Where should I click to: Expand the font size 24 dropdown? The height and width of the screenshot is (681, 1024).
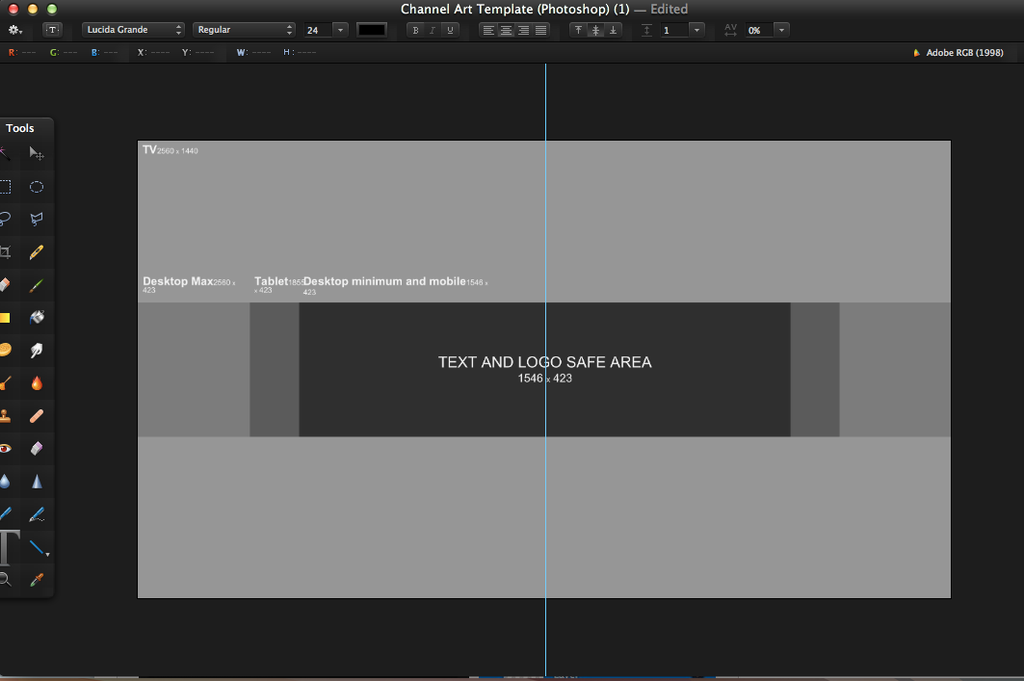click(x=340, y=30)
